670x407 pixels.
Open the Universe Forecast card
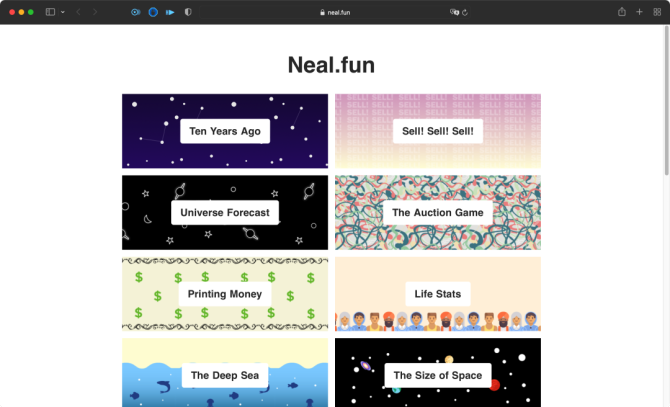(225, 212)
